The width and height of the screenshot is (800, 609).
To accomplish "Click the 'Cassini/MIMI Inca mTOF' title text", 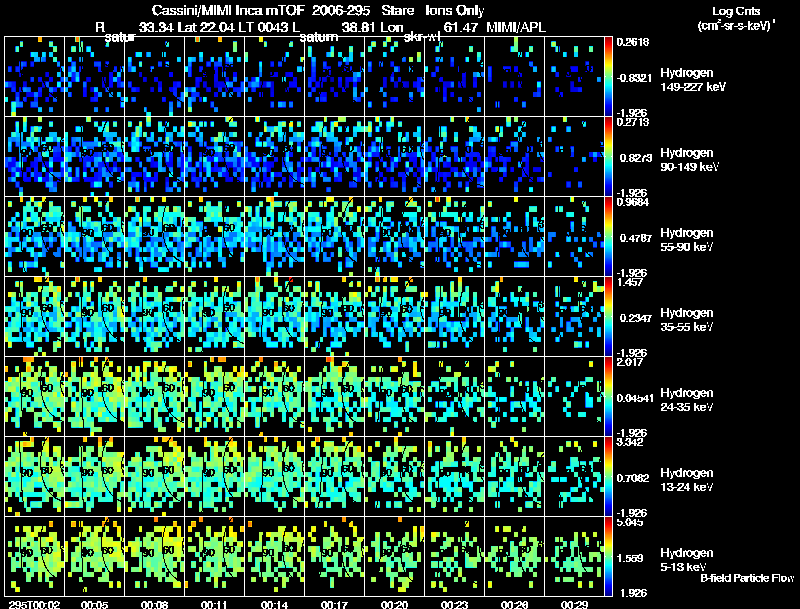I will point(228,11).
